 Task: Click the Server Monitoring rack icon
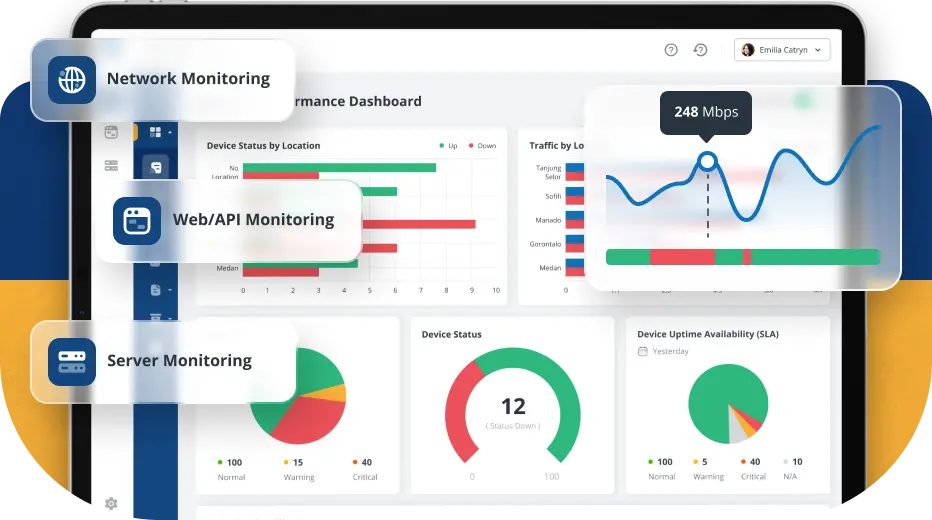click(72, 362)
